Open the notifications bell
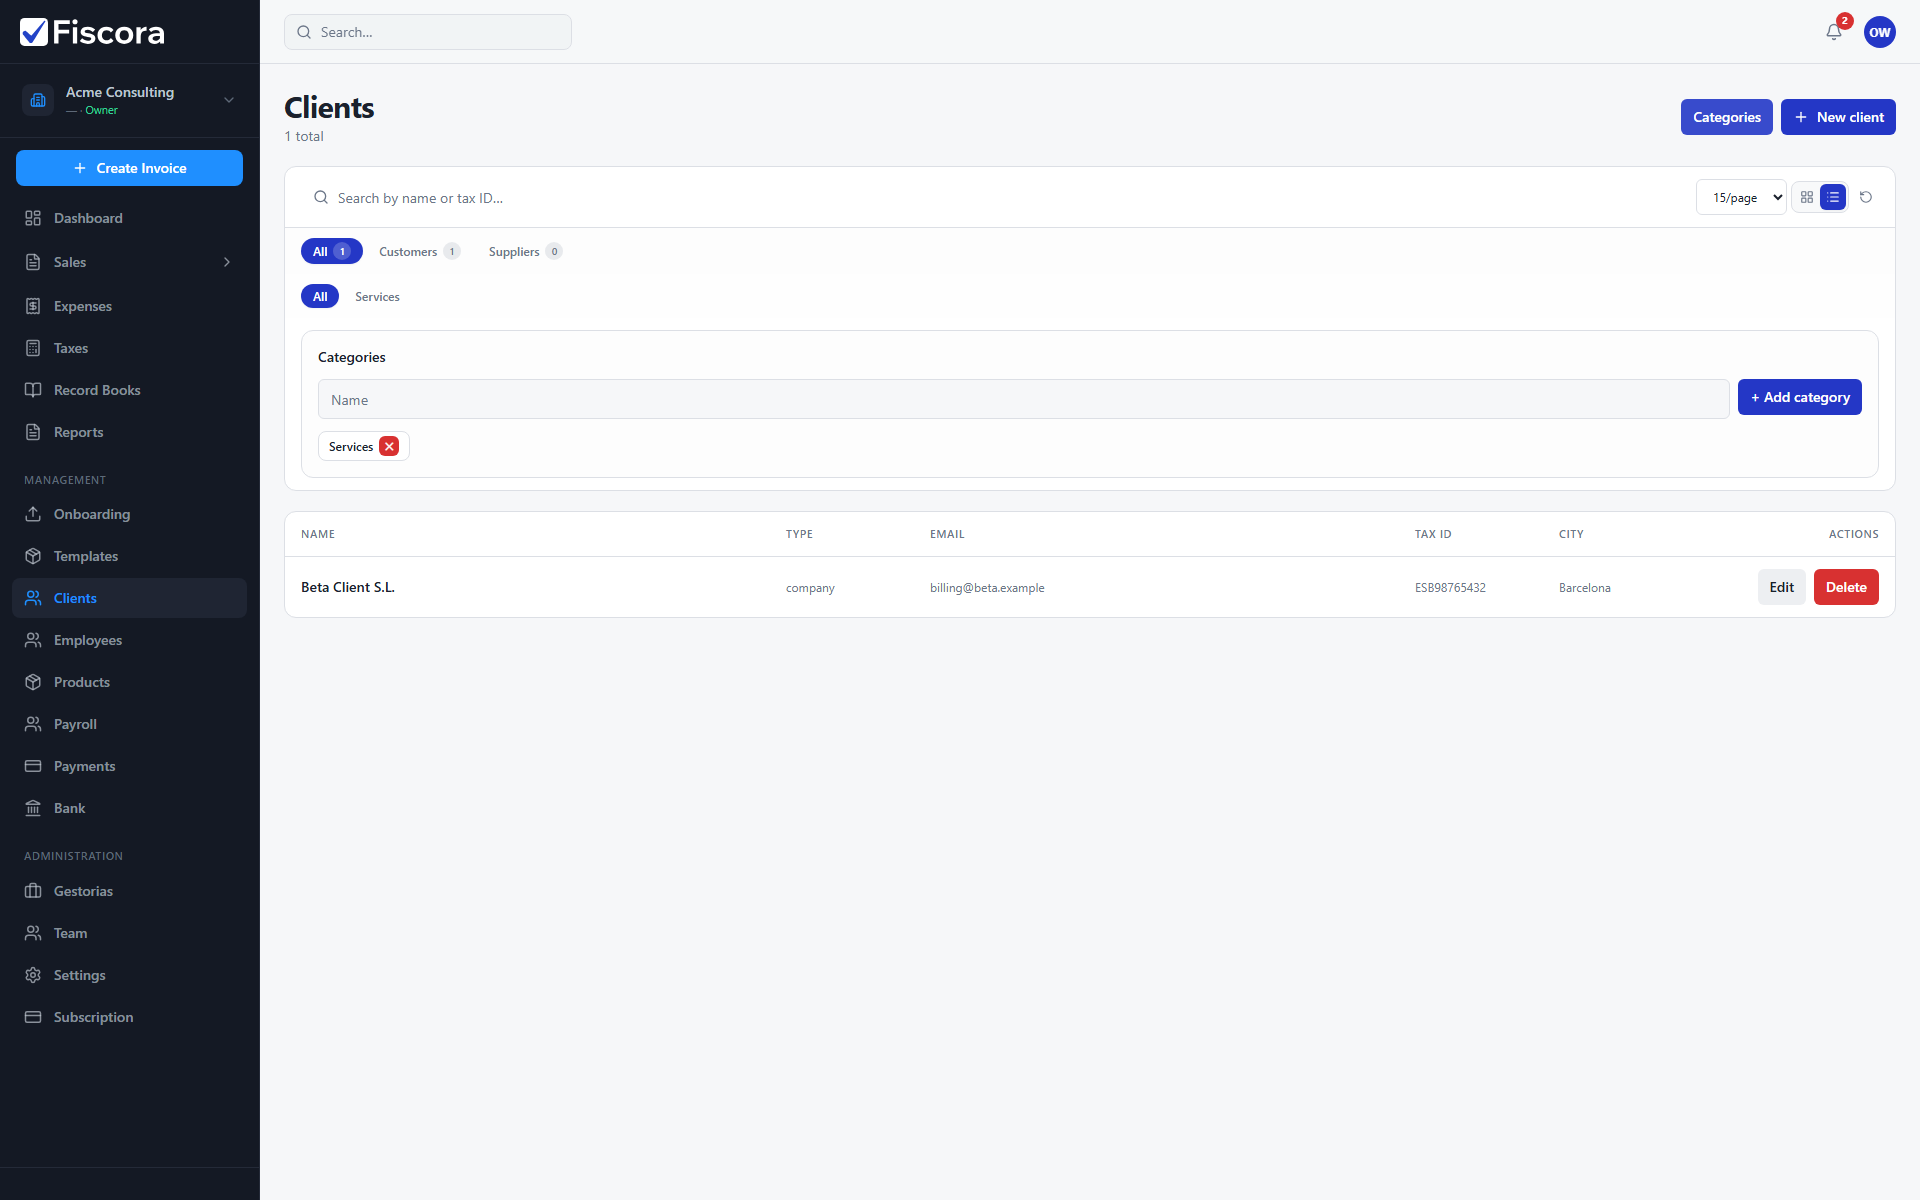 (x=1834, y=32)
